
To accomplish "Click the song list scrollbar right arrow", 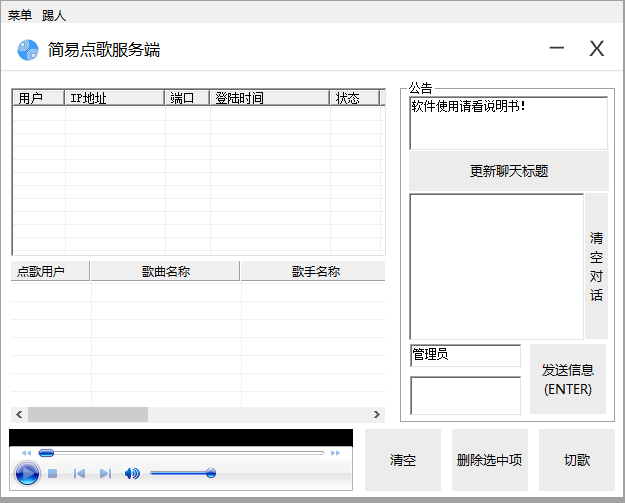I will point(377,414).
